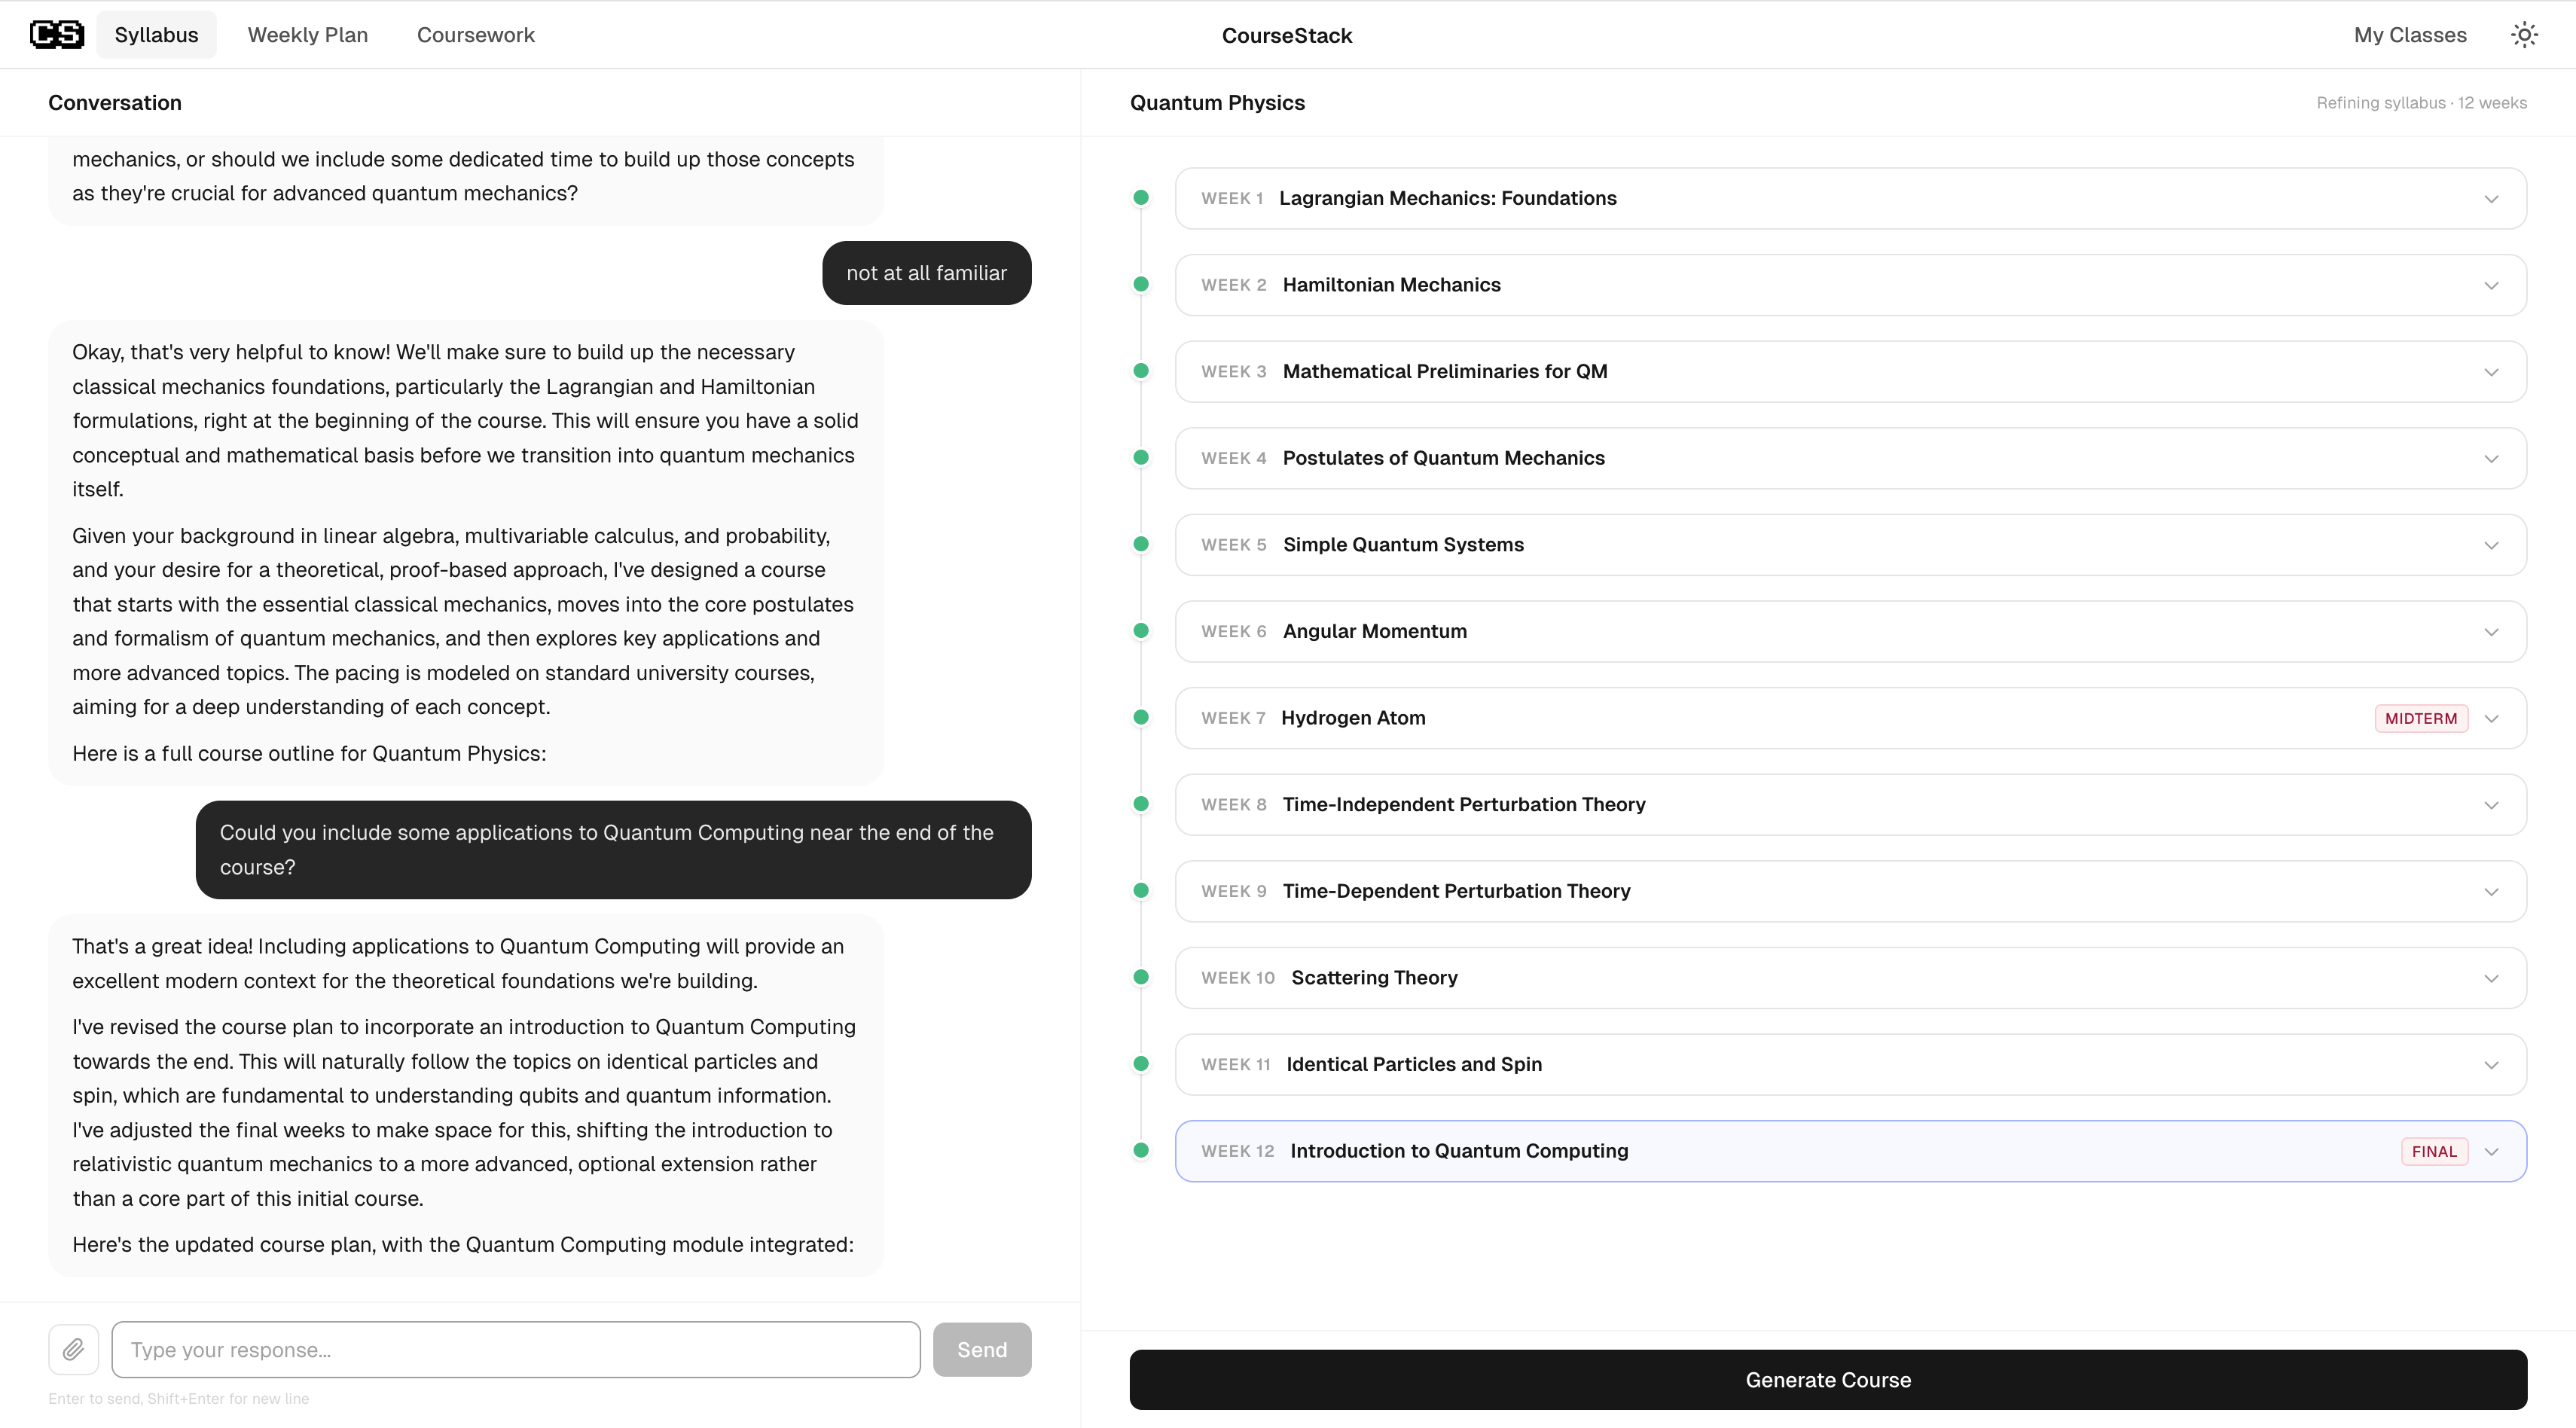Click the green timeline dot for Week 6
Screen dimensions: 2576x1428
click(x=1141, y=631)
